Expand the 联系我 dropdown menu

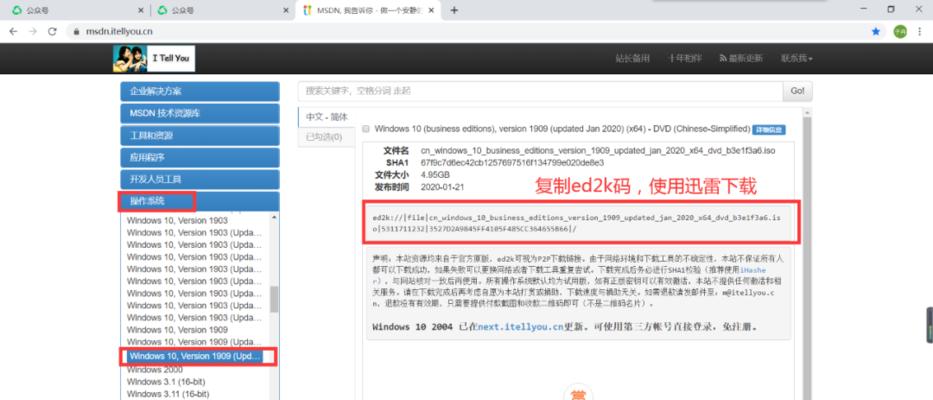click(x=797, y=58)
